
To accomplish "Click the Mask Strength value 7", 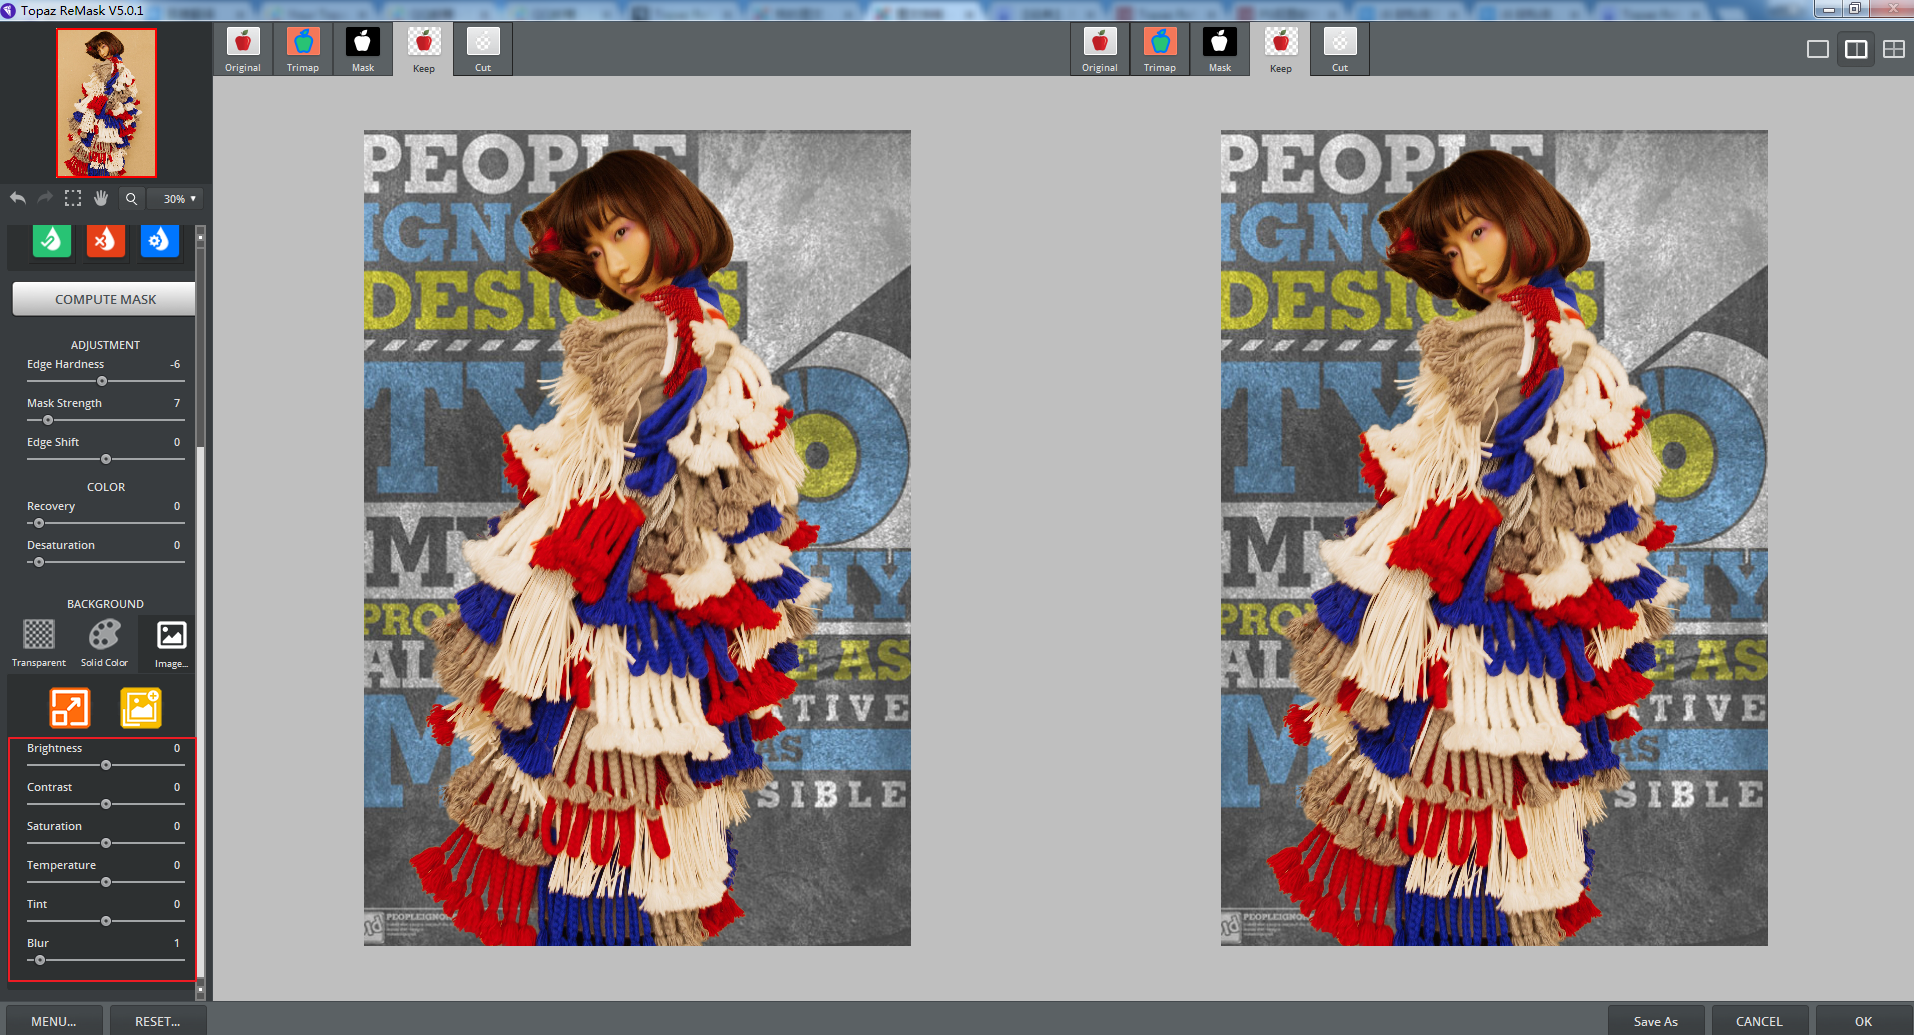I will pyautogui.click(x=177, y=403).
